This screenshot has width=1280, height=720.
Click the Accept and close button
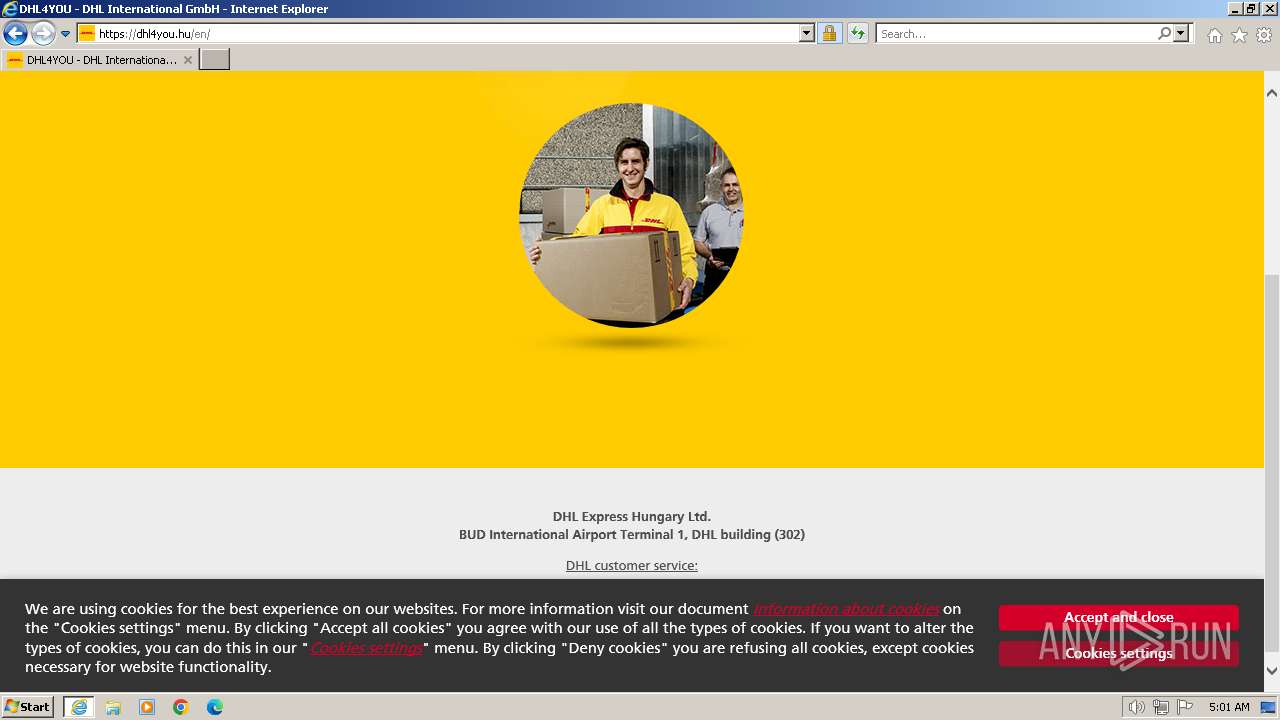pos(1118,617)
